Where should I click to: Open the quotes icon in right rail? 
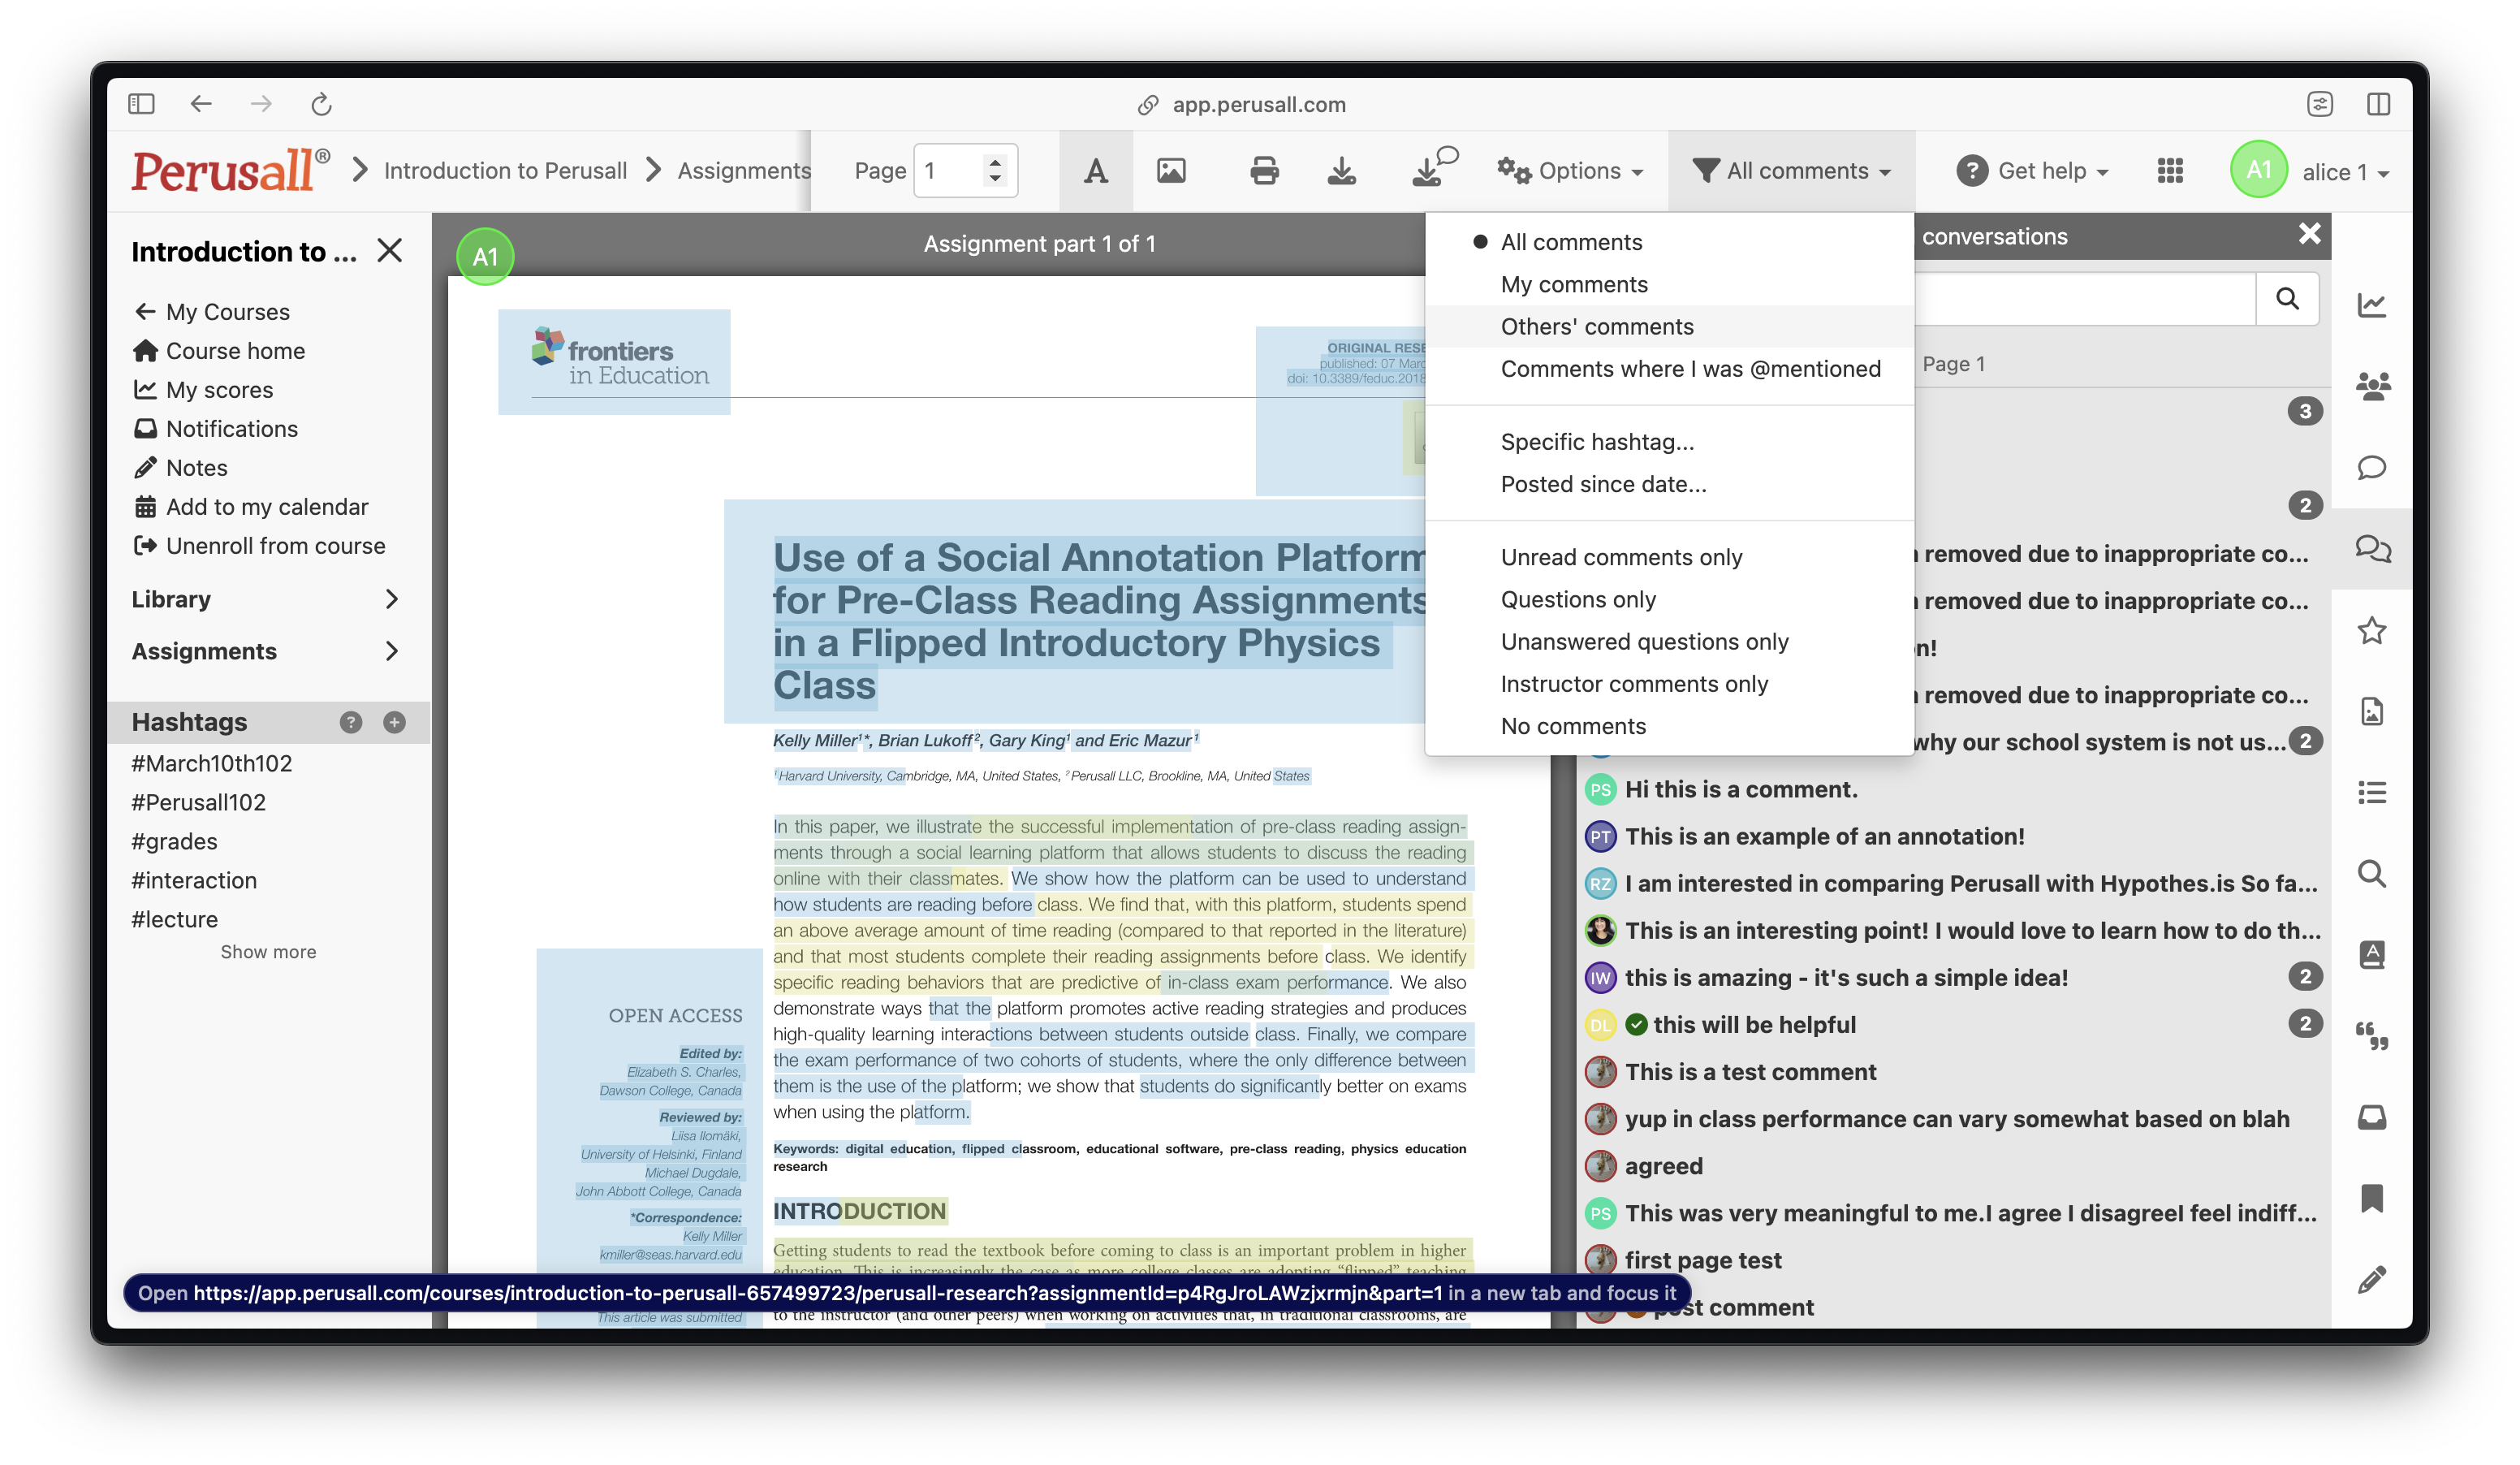pos(2372,1036)
